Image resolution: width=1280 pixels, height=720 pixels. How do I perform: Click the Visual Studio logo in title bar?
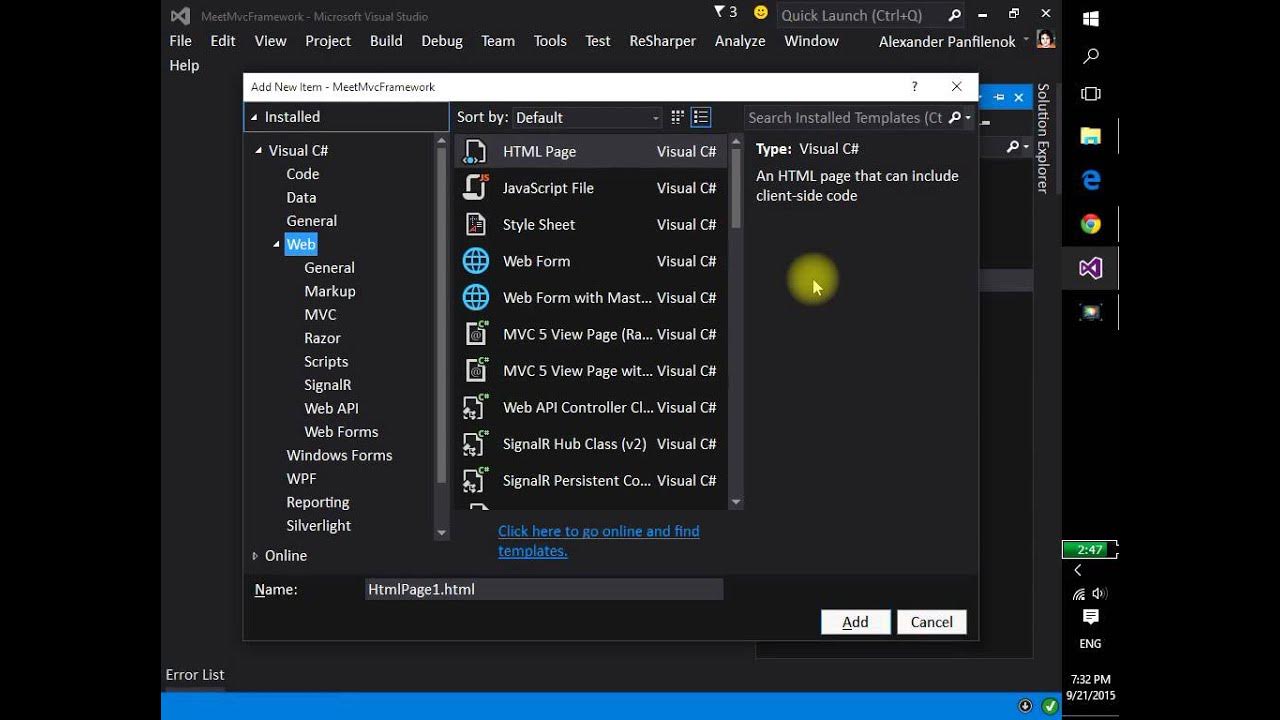point(180,16)
